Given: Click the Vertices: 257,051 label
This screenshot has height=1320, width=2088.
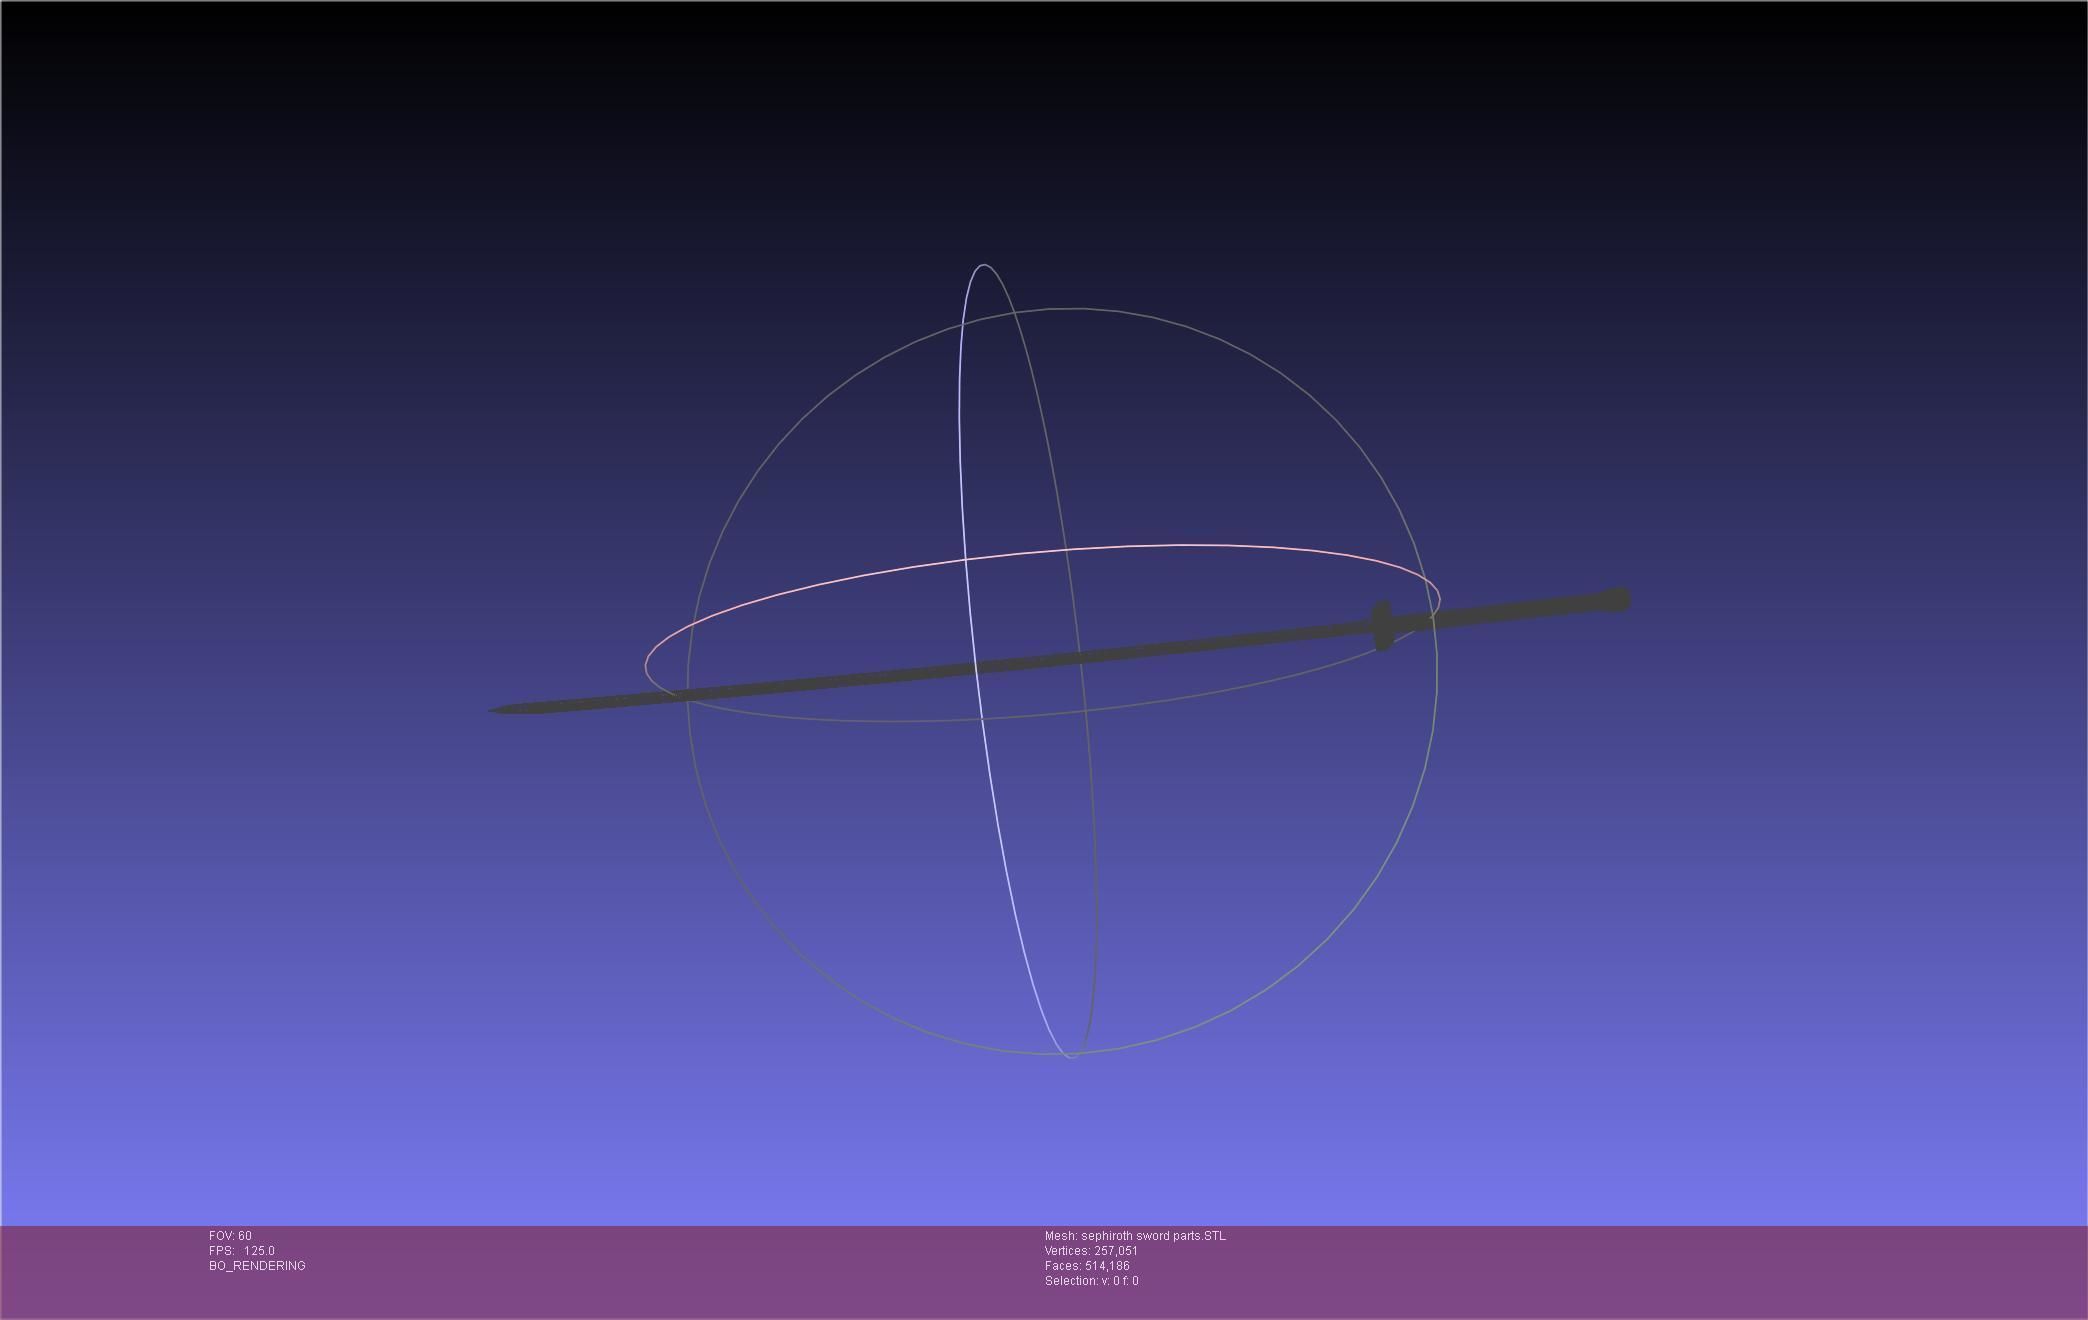Looking at the screenshot, I should pyautogui.click(x=1091, y=1251).
